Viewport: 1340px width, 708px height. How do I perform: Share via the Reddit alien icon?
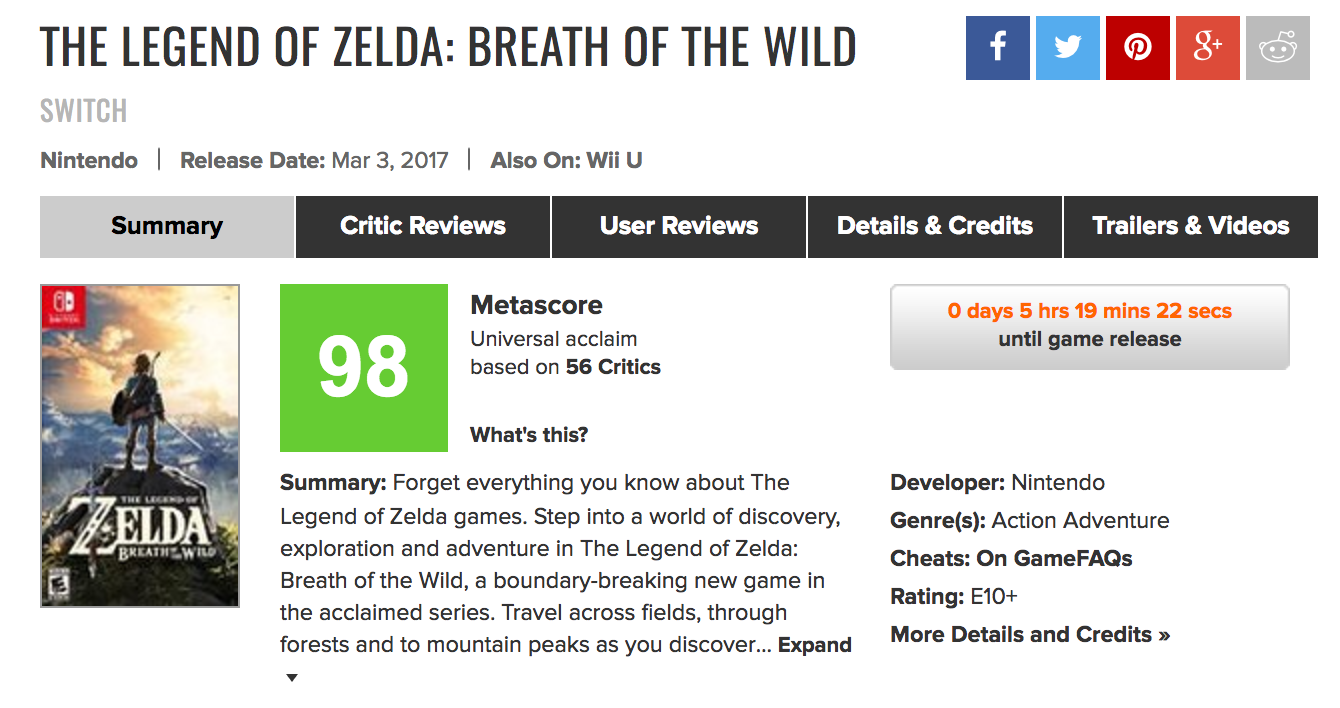point(1277,47)
